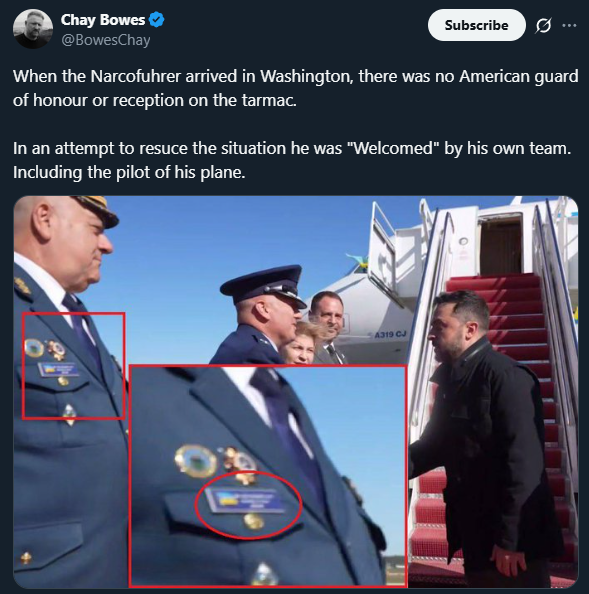This screenshot has width=589, height=594.
Task: Open the Grok explain-post icon
Action: tap(543, 25)
